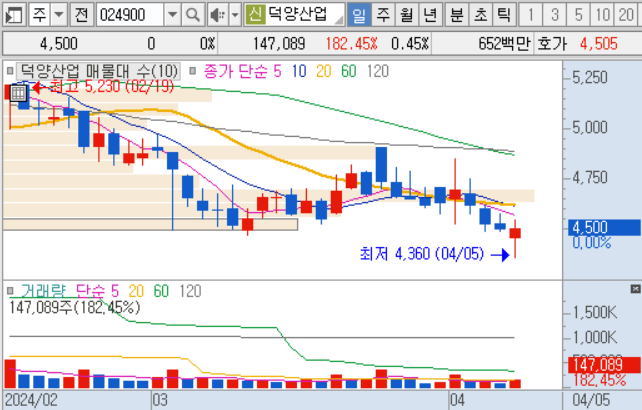This screenshot has height=410, width=642.
Task: Click the red 182.45% value in info bar
Action: coord(351,43)
